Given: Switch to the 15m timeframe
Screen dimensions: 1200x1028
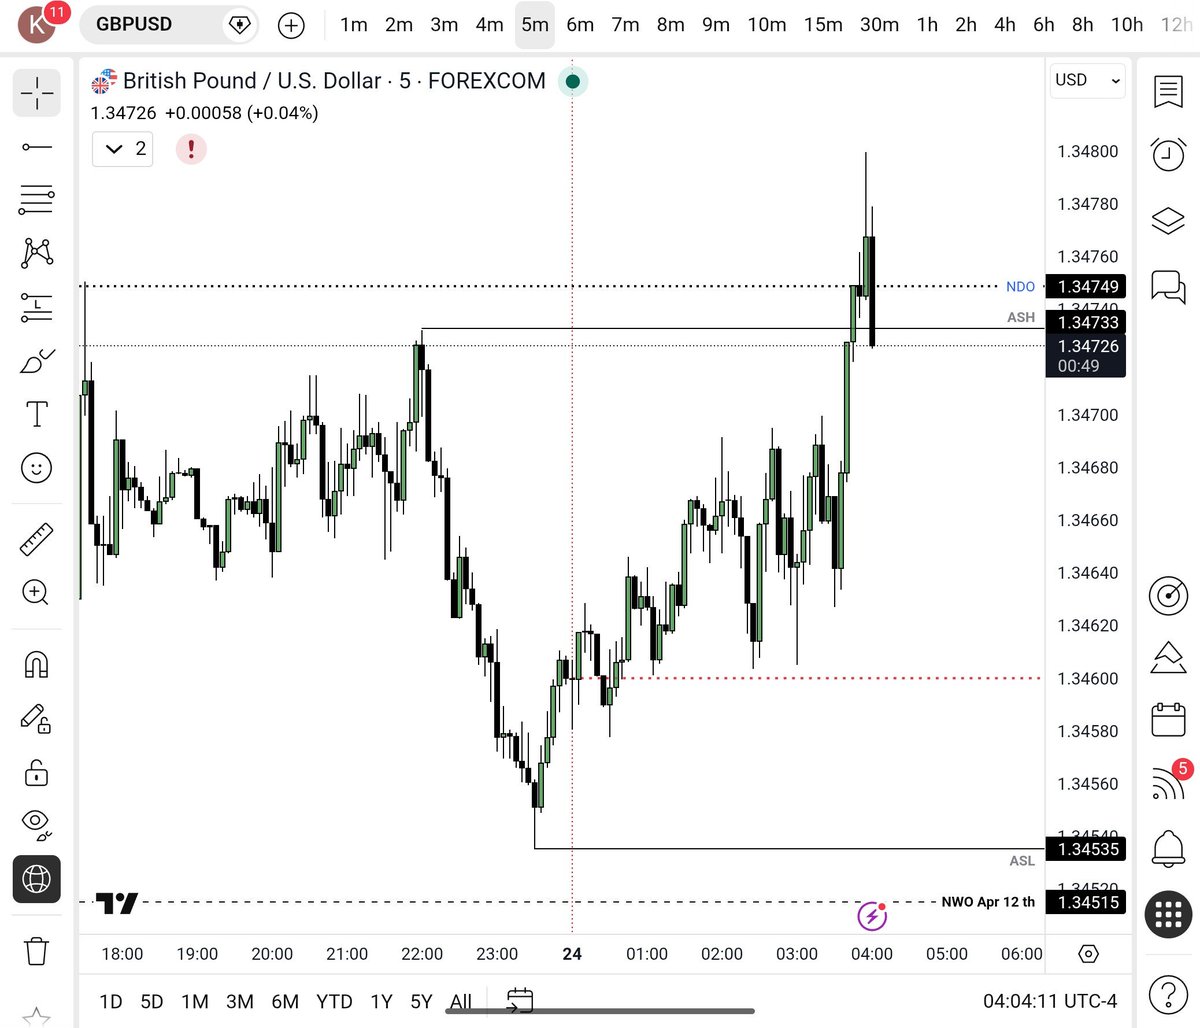Looking at the screenshot, I should (823, 25).
